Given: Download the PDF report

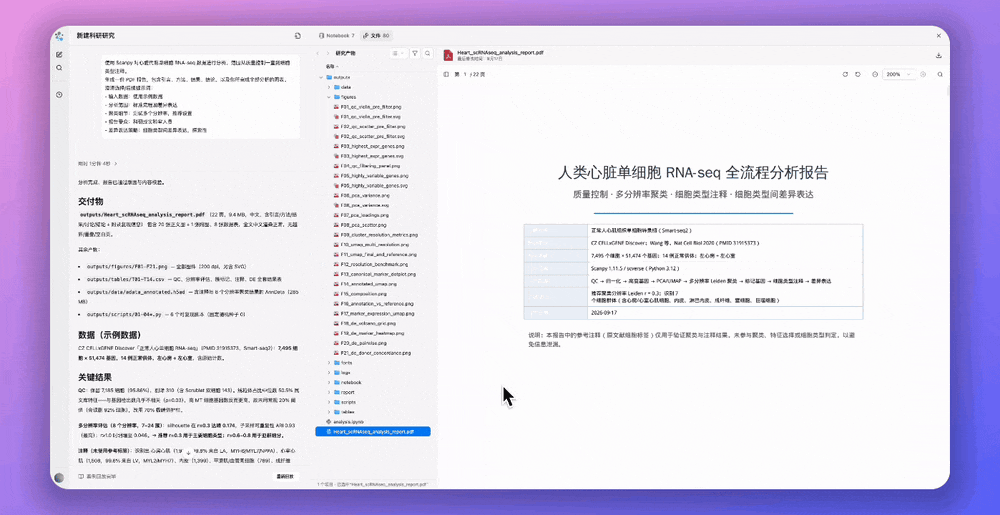Looking at the screenshot, I should pos(939,55).
